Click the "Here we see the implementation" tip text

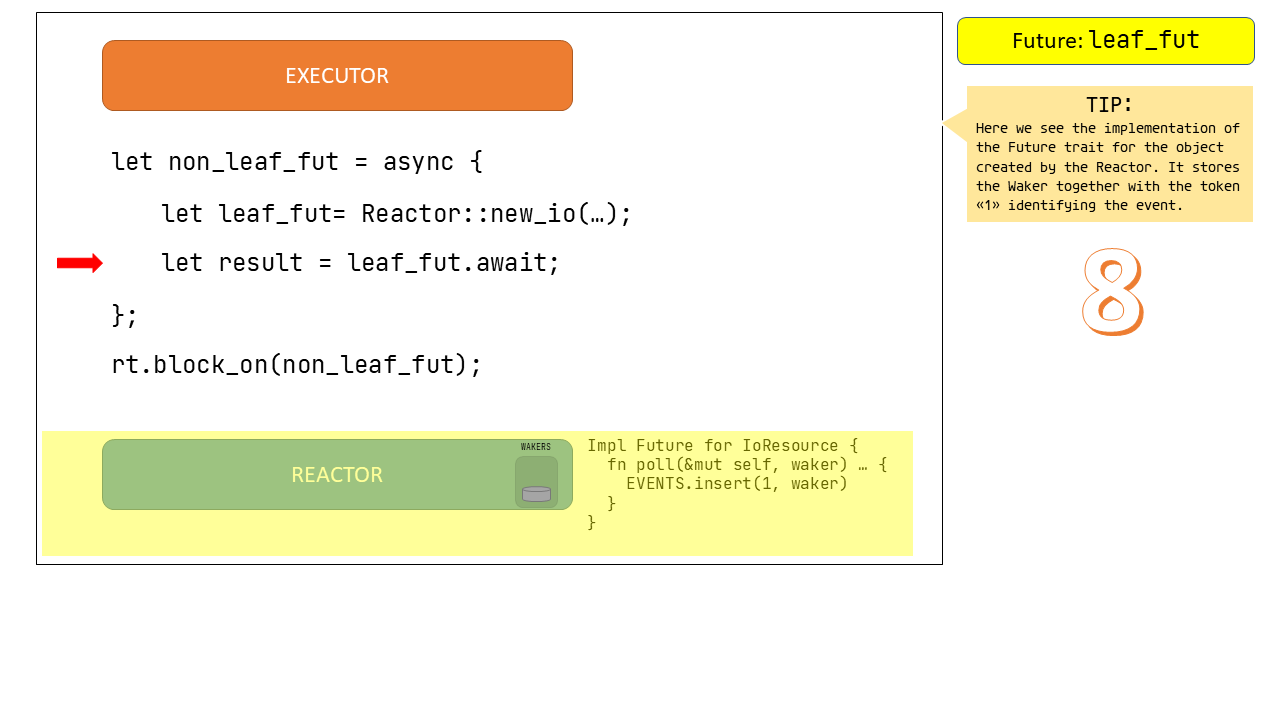coord(1107,129)
